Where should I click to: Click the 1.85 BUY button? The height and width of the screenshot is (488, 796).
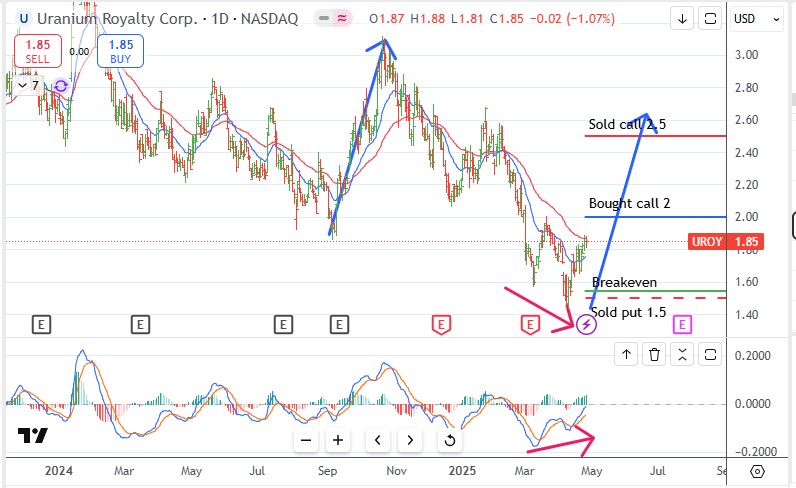(120, 51)
